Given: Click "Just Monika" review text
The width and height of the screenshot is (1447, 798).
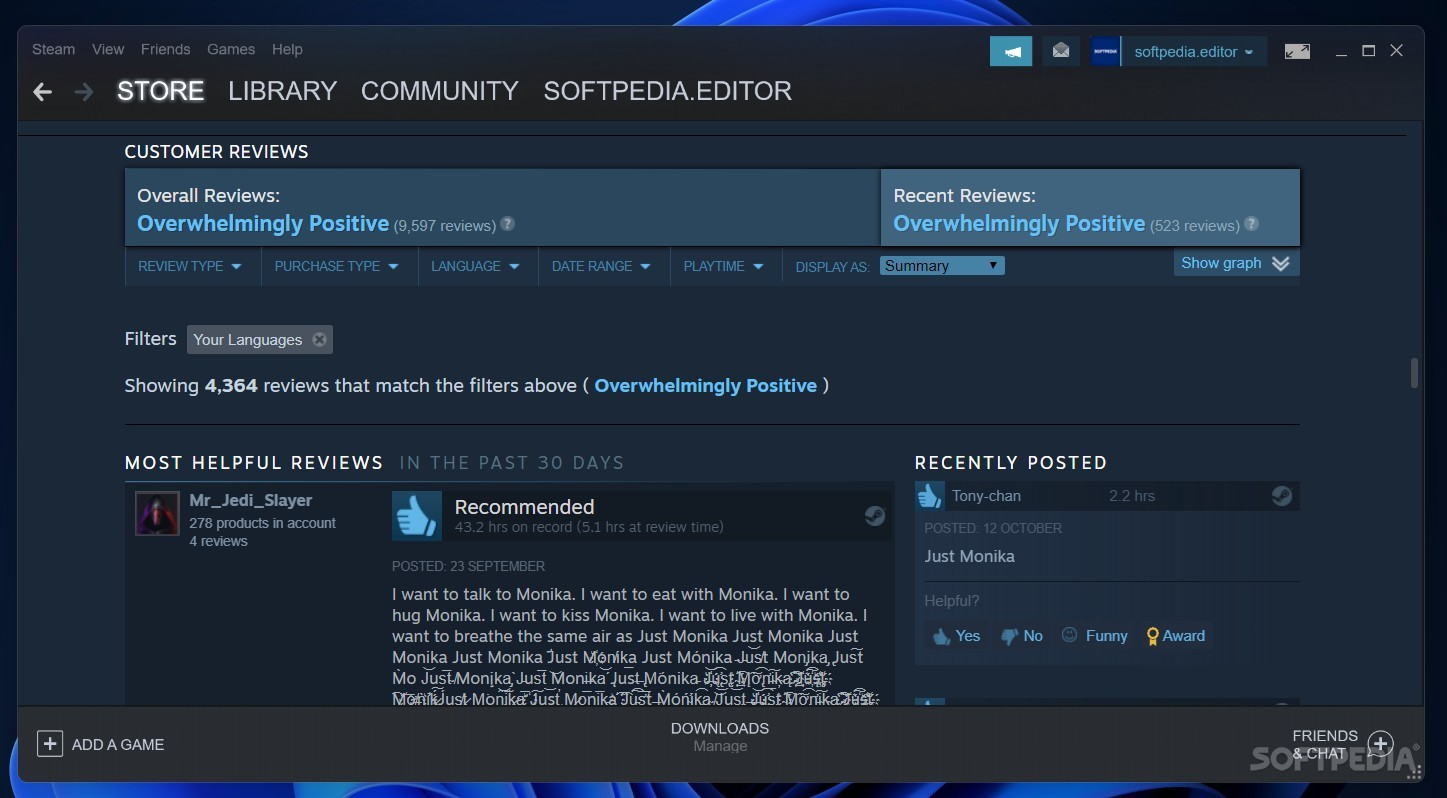Looking at the screenshot, I should [x=969, y=556].
